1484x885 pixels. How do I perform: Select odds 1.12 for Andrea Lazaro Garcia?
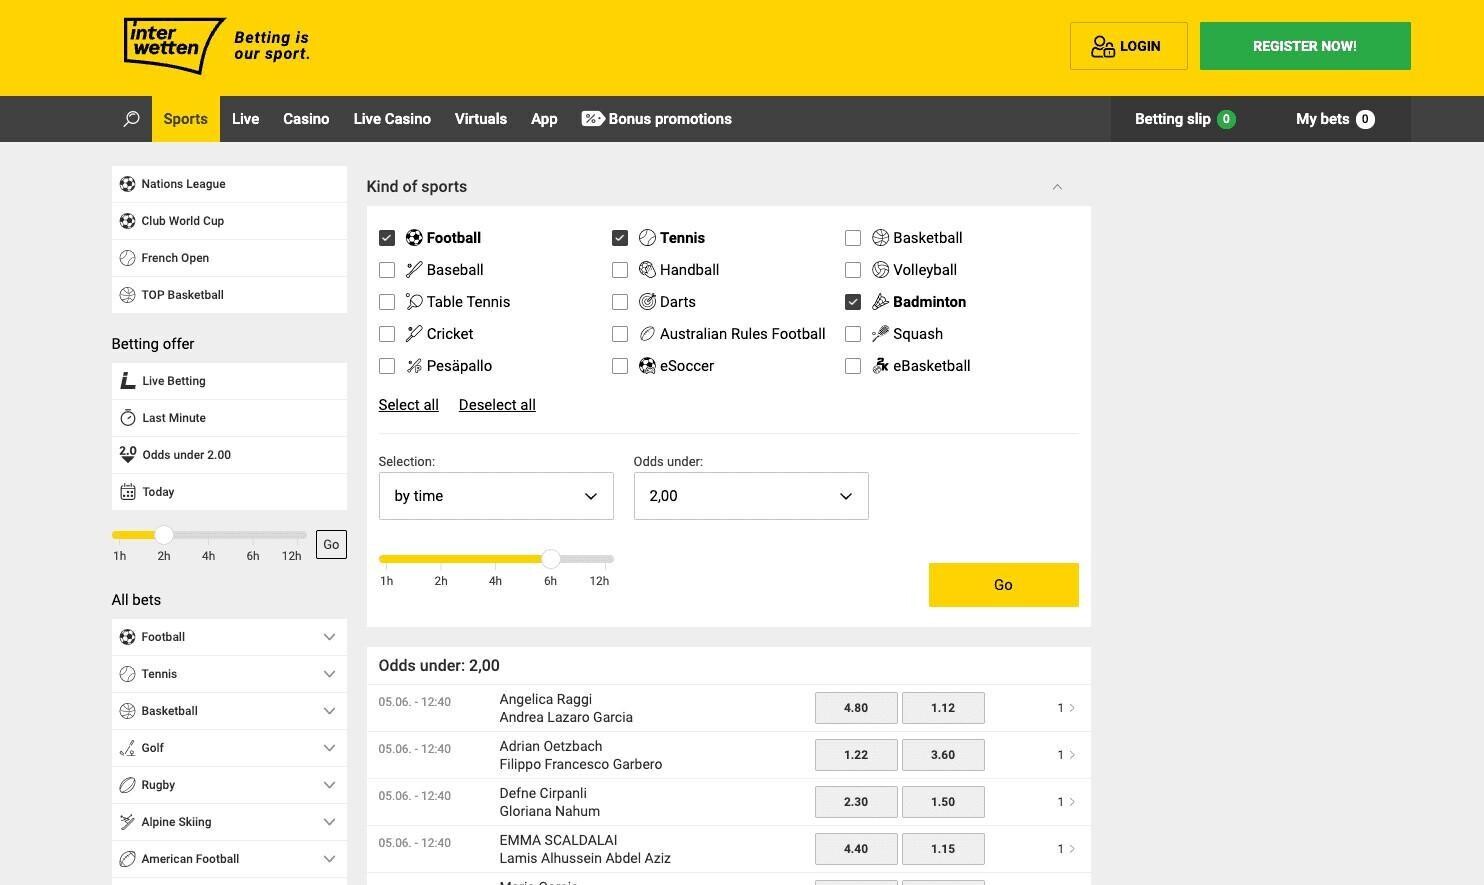pyautogui.click(x=943, y=708)
